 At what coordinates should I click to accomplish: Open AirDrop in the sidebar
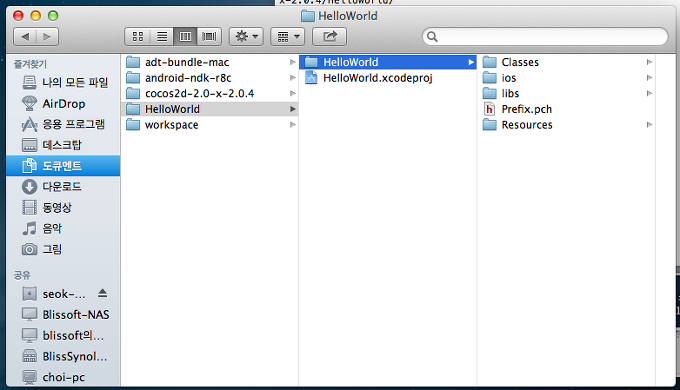click(x=63, y=103)
